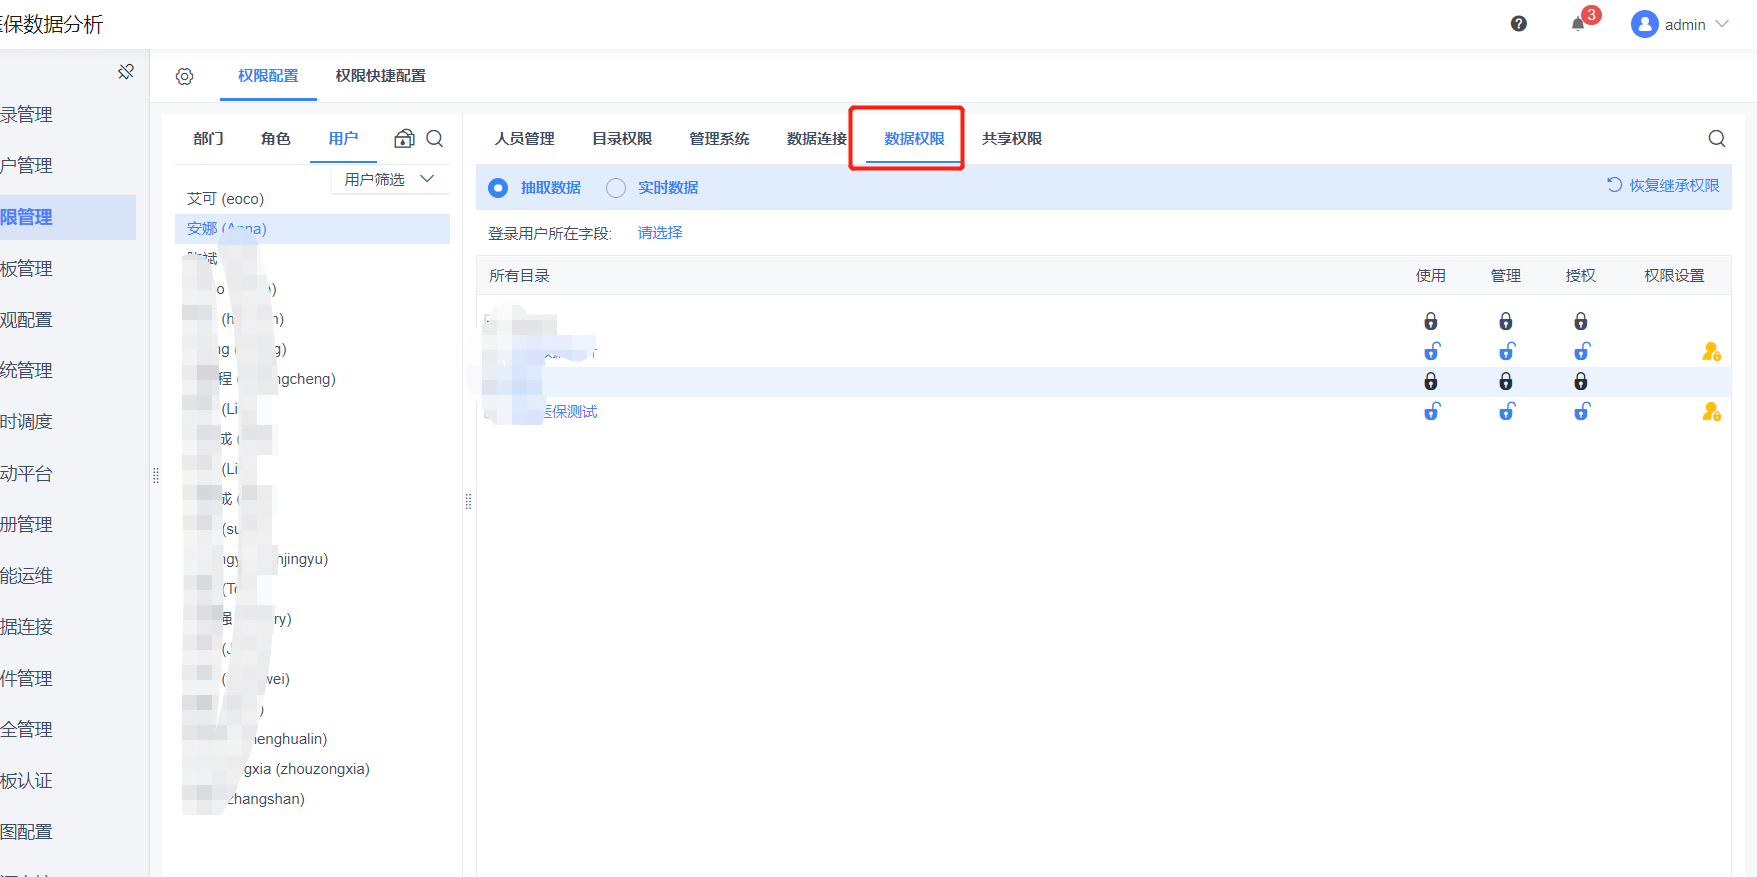Click the 恢复继承权限 link
This screenshot has width=1757, height=877.
coord(1663,185)
